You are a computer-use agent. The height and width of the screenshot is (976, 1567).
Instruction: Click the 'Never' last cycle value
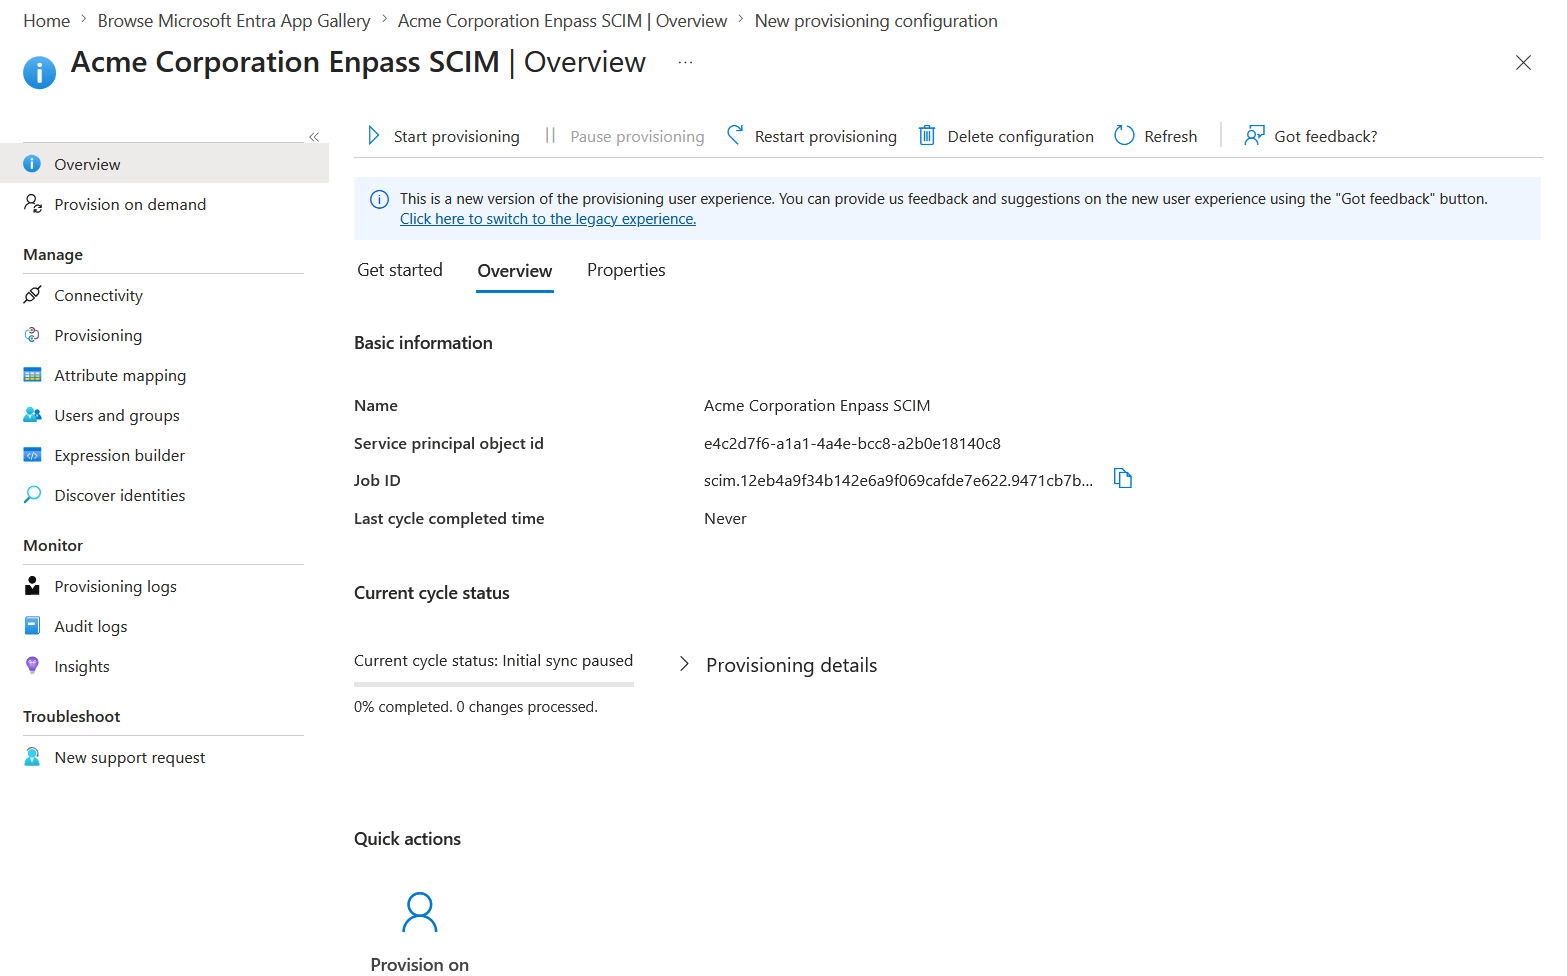pyautogui.click(x=725, y=518)
